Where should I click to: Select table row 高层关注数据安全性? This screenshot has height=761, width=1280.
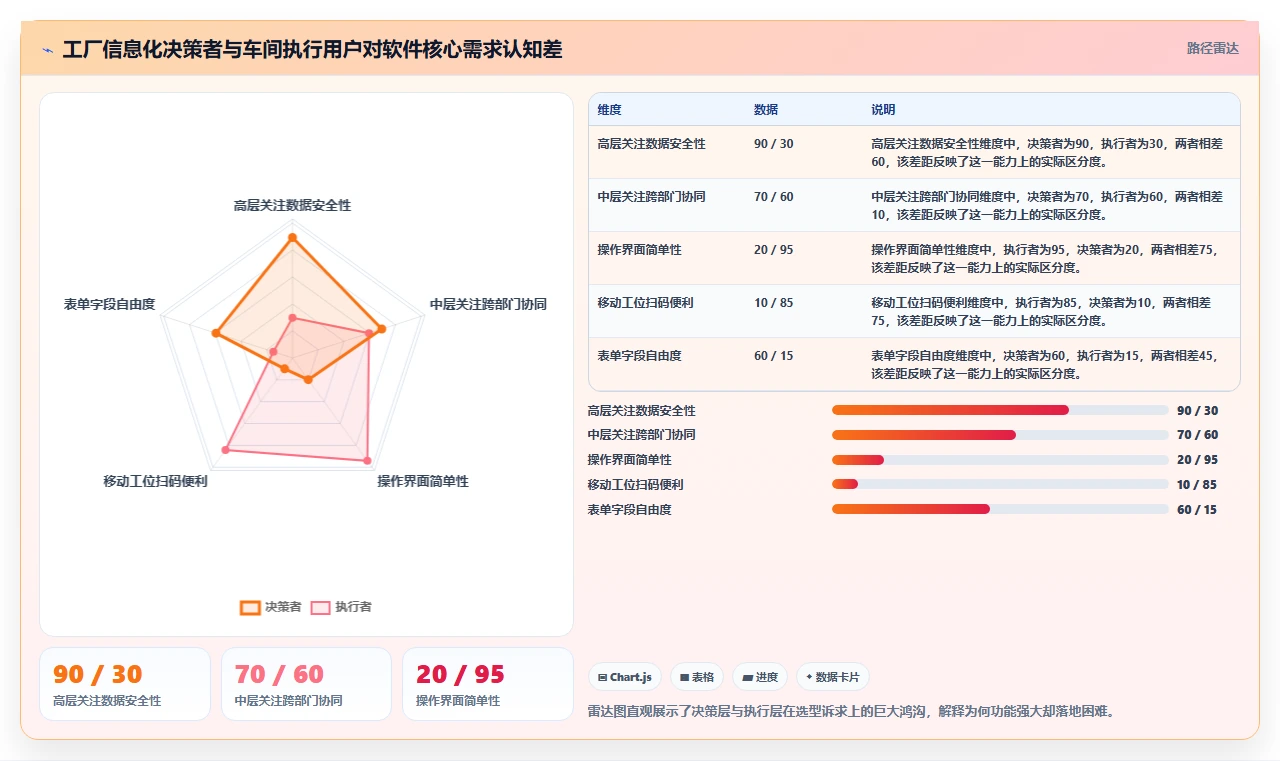(914, 152)
